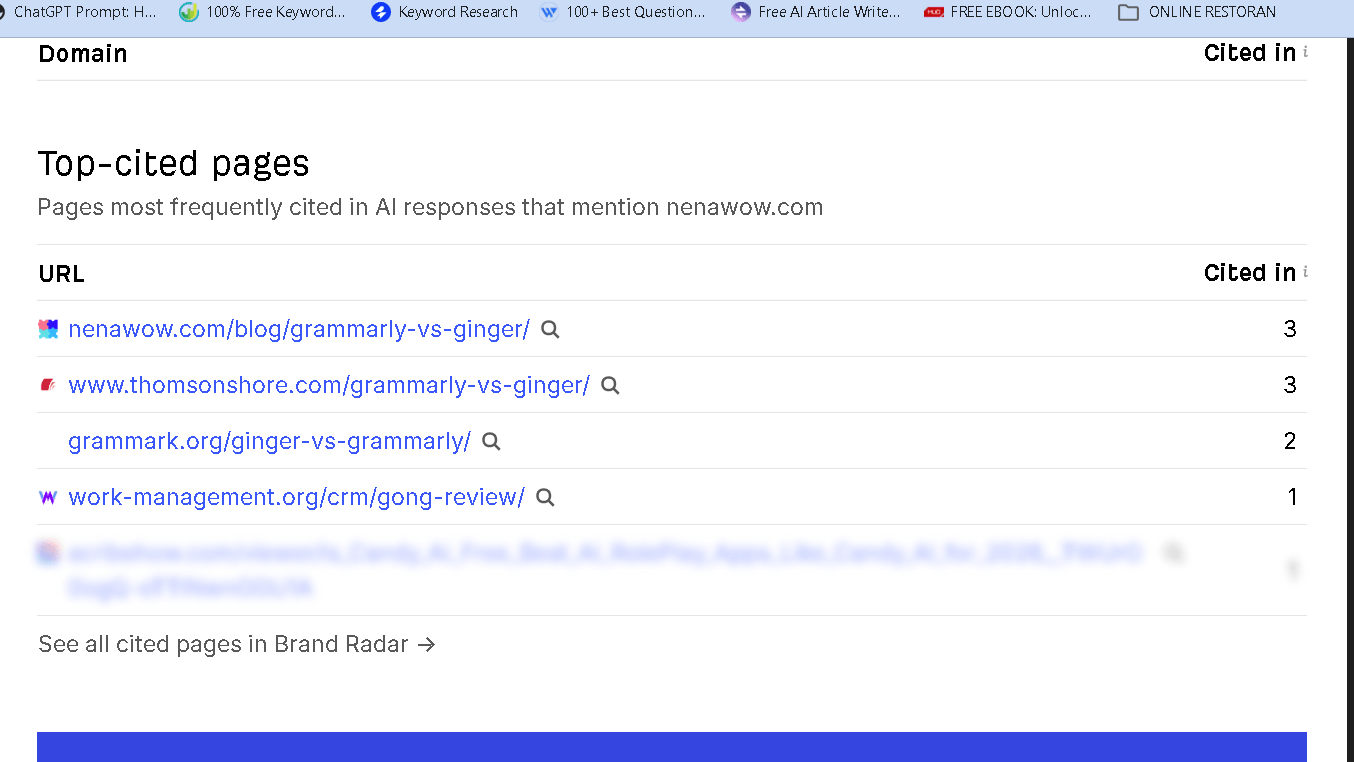
Task: Click the magnifier icon beside nenawow.com URL
Action: point(550,329)
